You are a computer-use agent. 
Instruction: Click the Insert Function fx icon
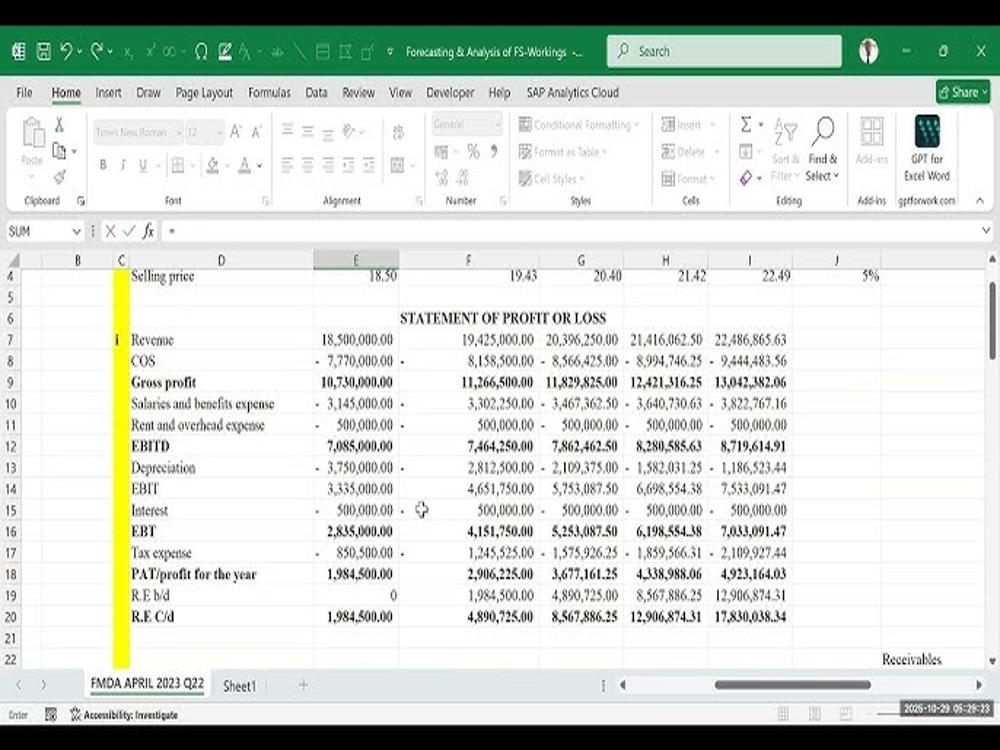149,231
